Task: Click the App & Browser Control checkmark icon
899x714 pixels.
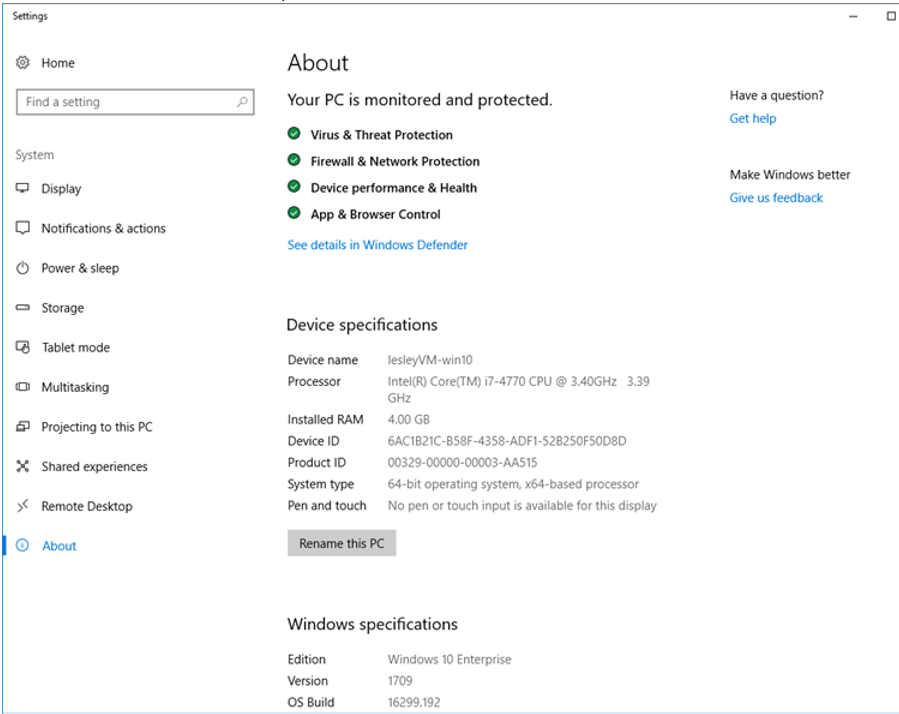Action: tap(294, 213)
